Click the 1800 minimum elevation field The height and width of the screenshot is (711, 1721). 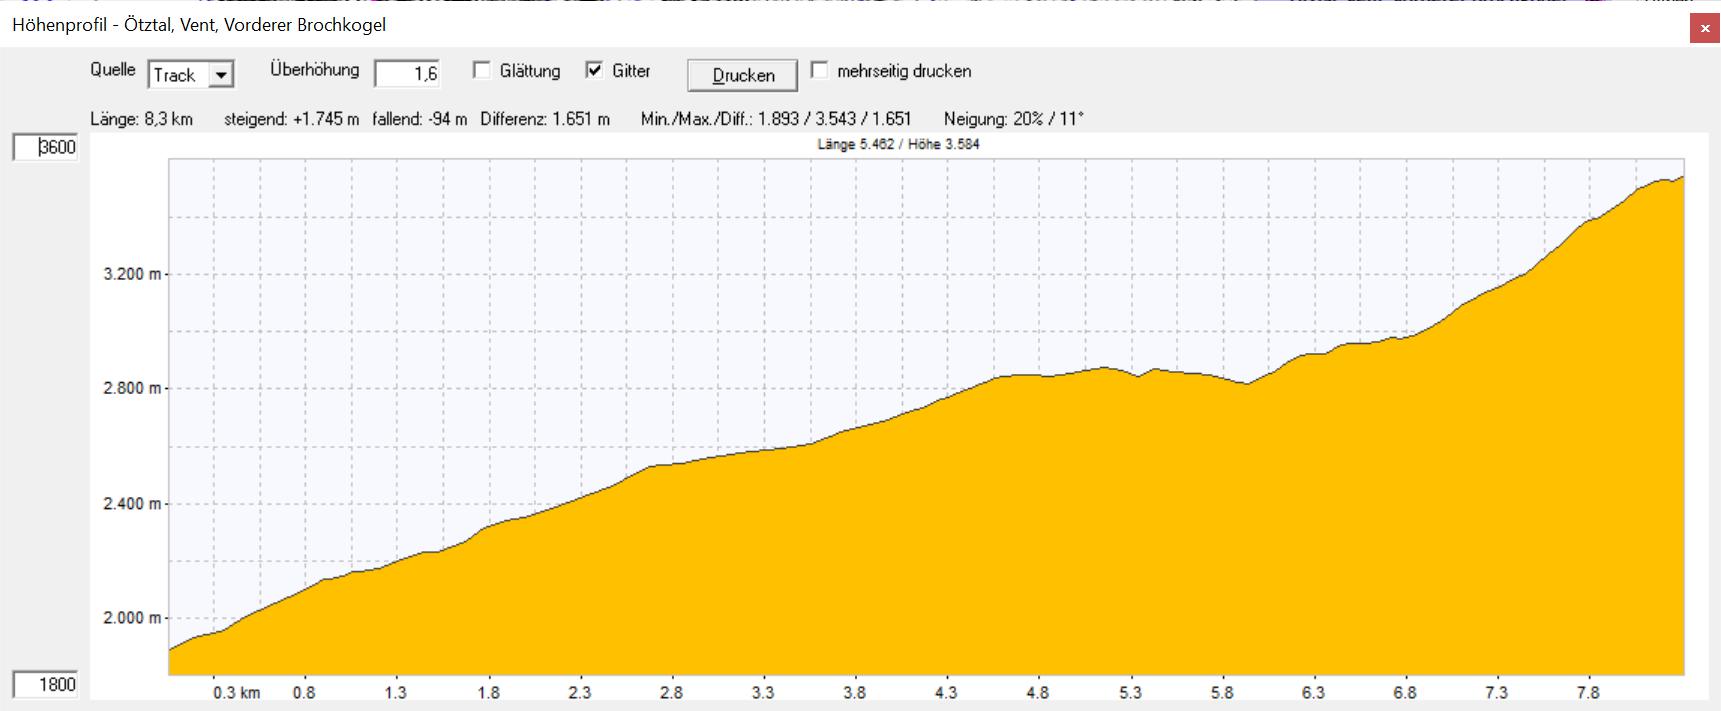pos(46,685)
